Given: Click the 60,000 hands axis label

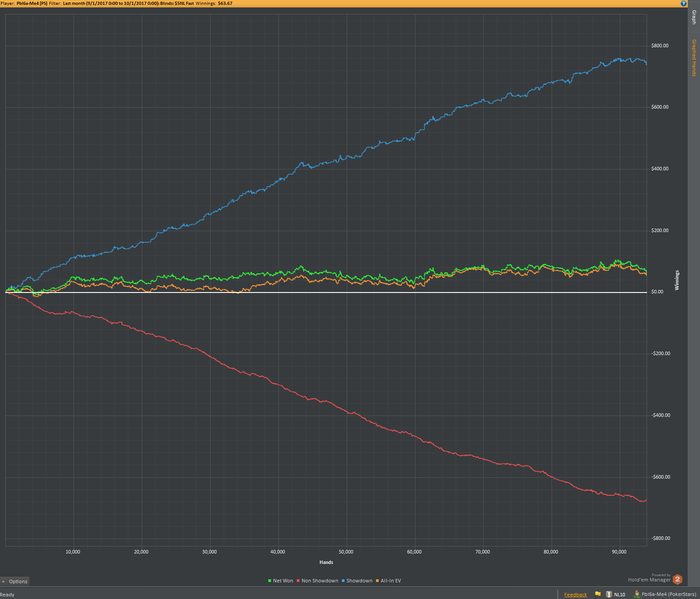Looking at the screenshot, I should pyautogui.click(x=414, y=552).
